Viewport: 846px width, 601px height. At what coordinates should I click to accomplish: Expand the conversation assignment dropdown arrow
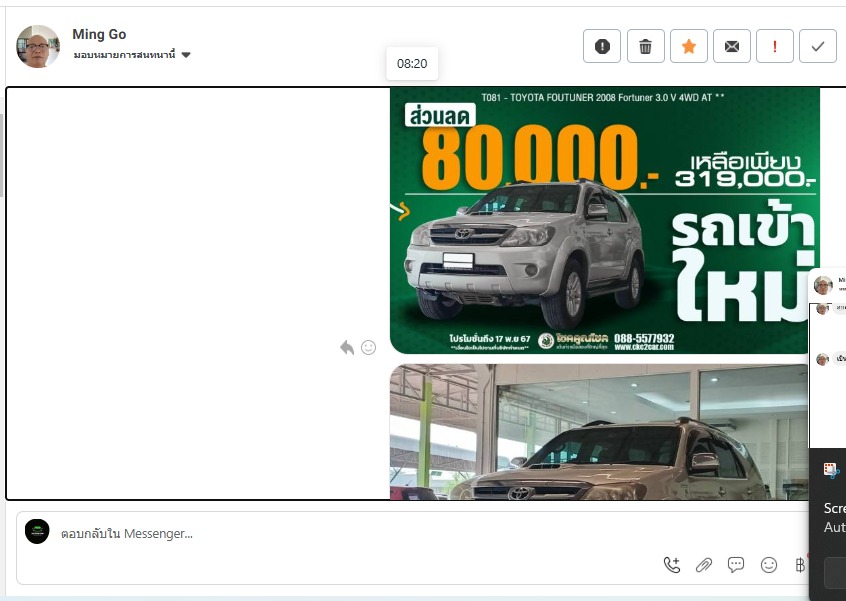tap(186, 55)
